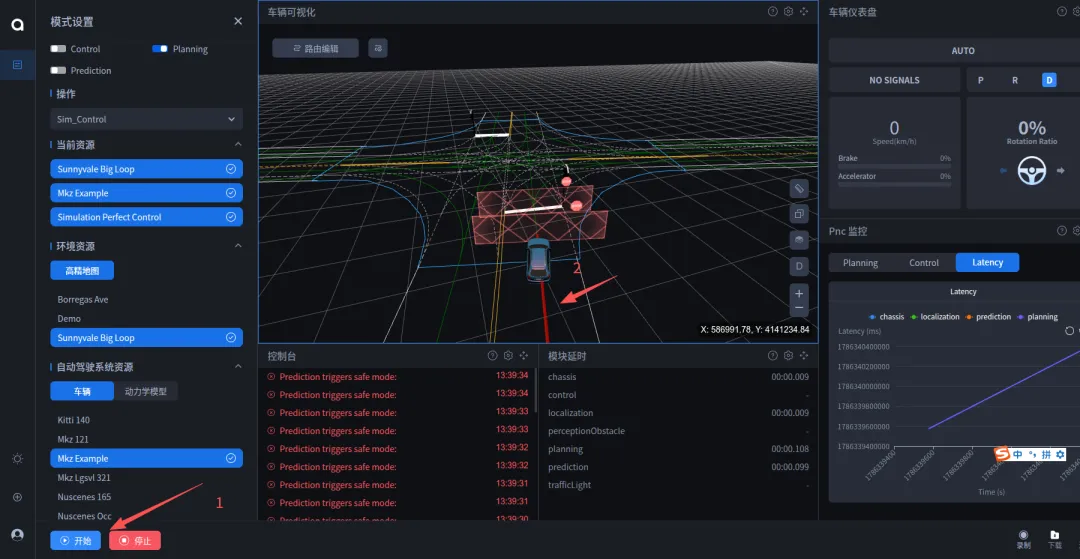Toggle localization series in Latency legend
The height and width of the screenshot is (559, 1080).
[935, 317]
